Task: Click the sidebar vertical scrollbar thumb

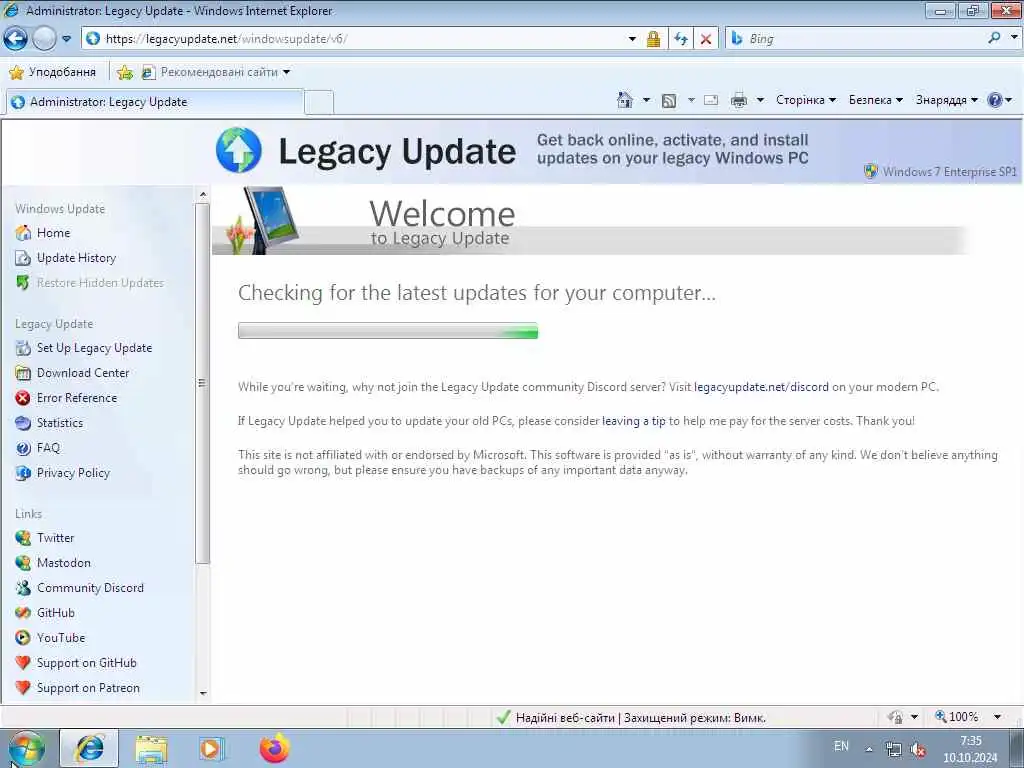Action: pos(202,383)
